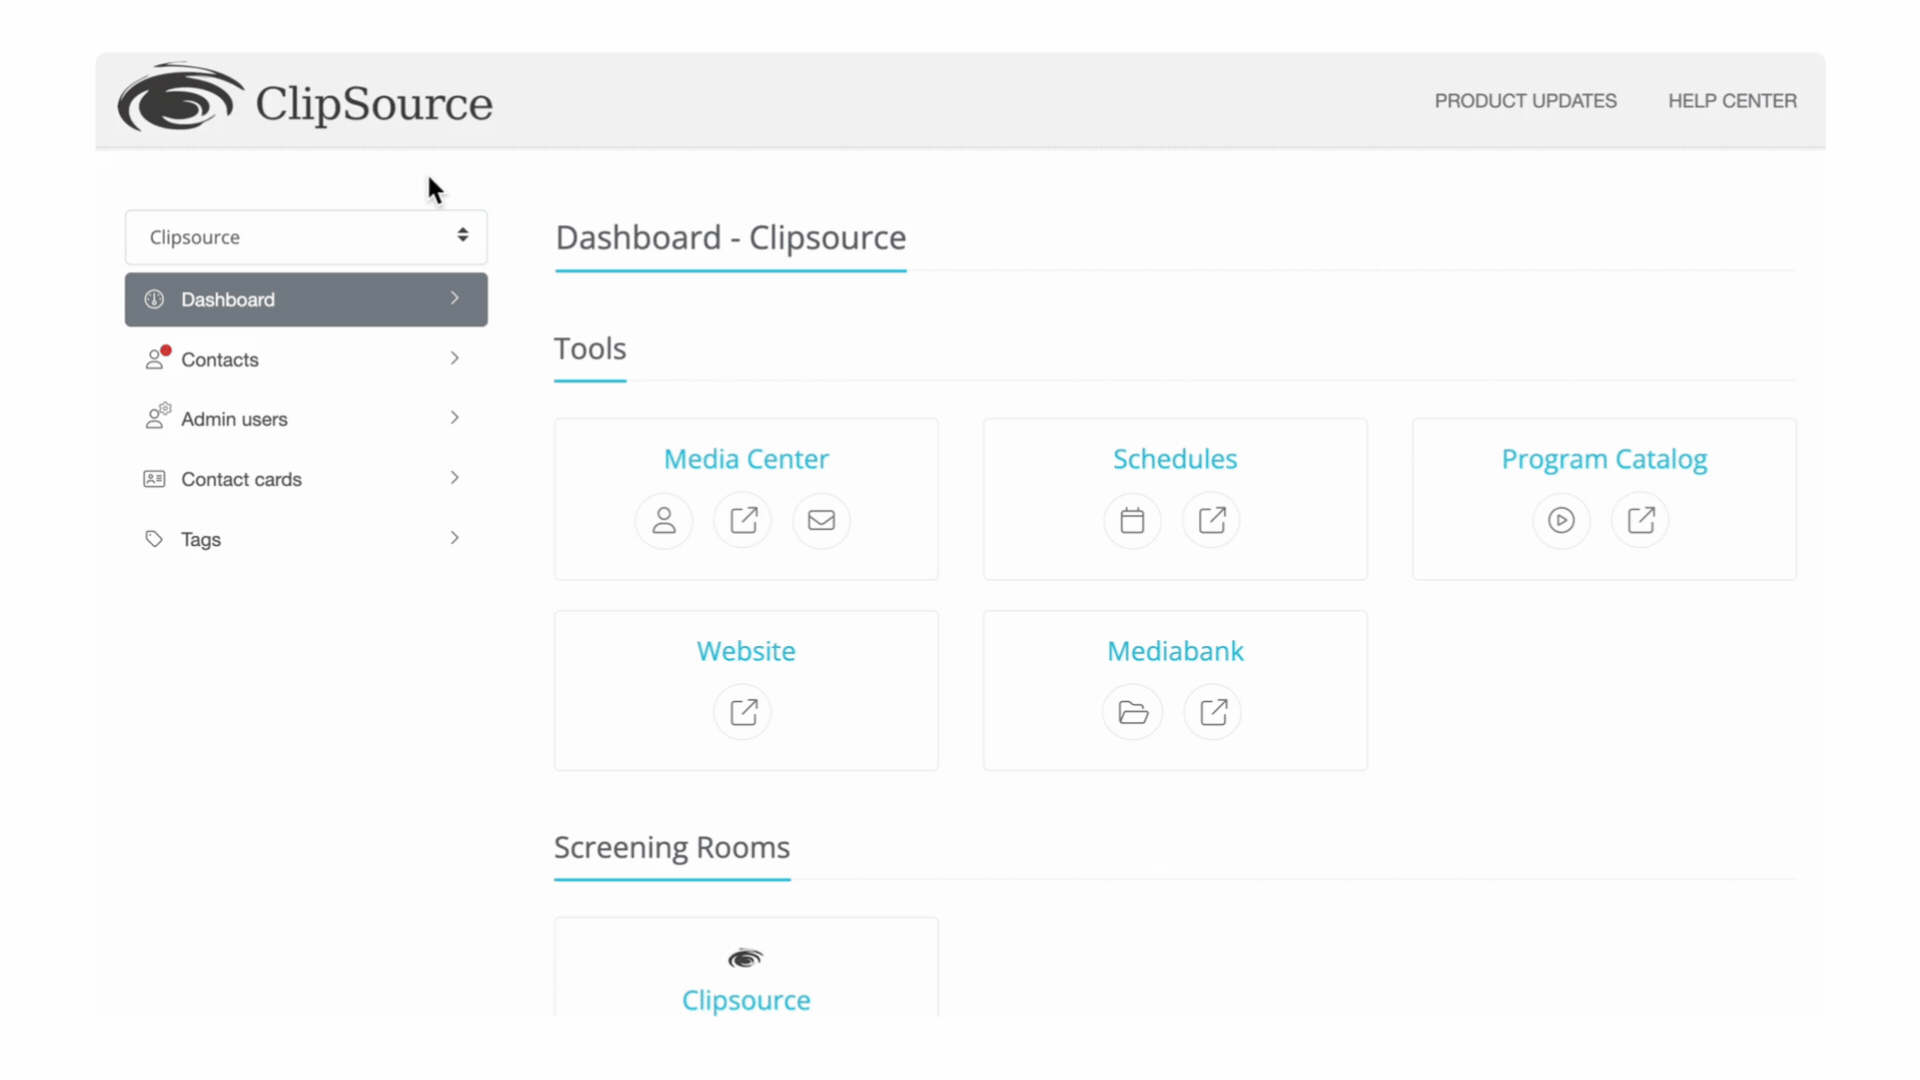The image size is (1920, 1080).
Task: Expand the Admin users chevron arrow
Action: click(455, 417)
